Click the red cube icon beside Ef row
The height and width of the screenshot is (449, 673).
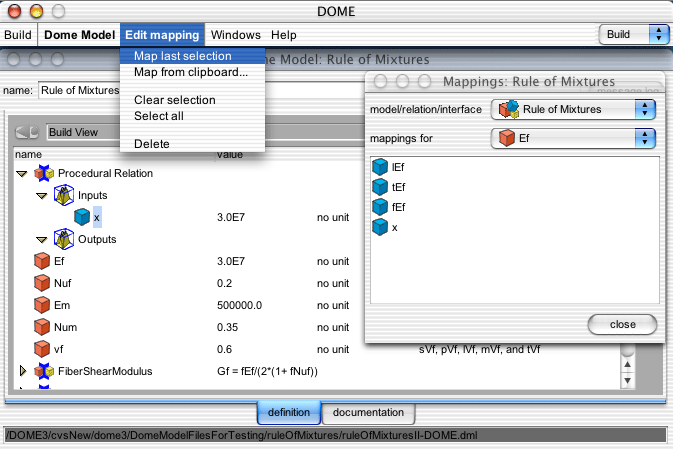click(42, 261)
